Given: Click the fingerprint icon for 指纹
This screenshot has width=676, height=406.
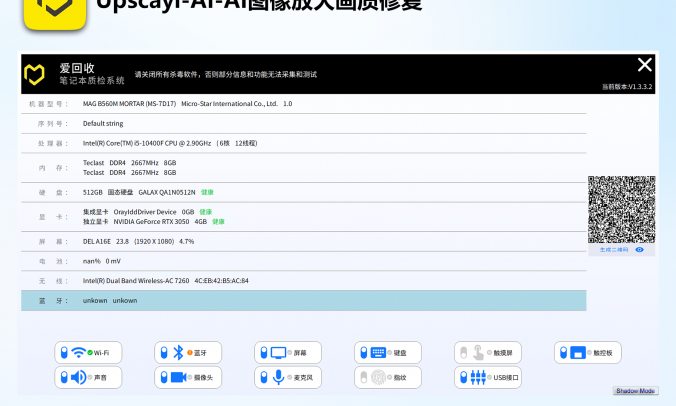Looking at the screenshot, I should (x=378, y=377).
